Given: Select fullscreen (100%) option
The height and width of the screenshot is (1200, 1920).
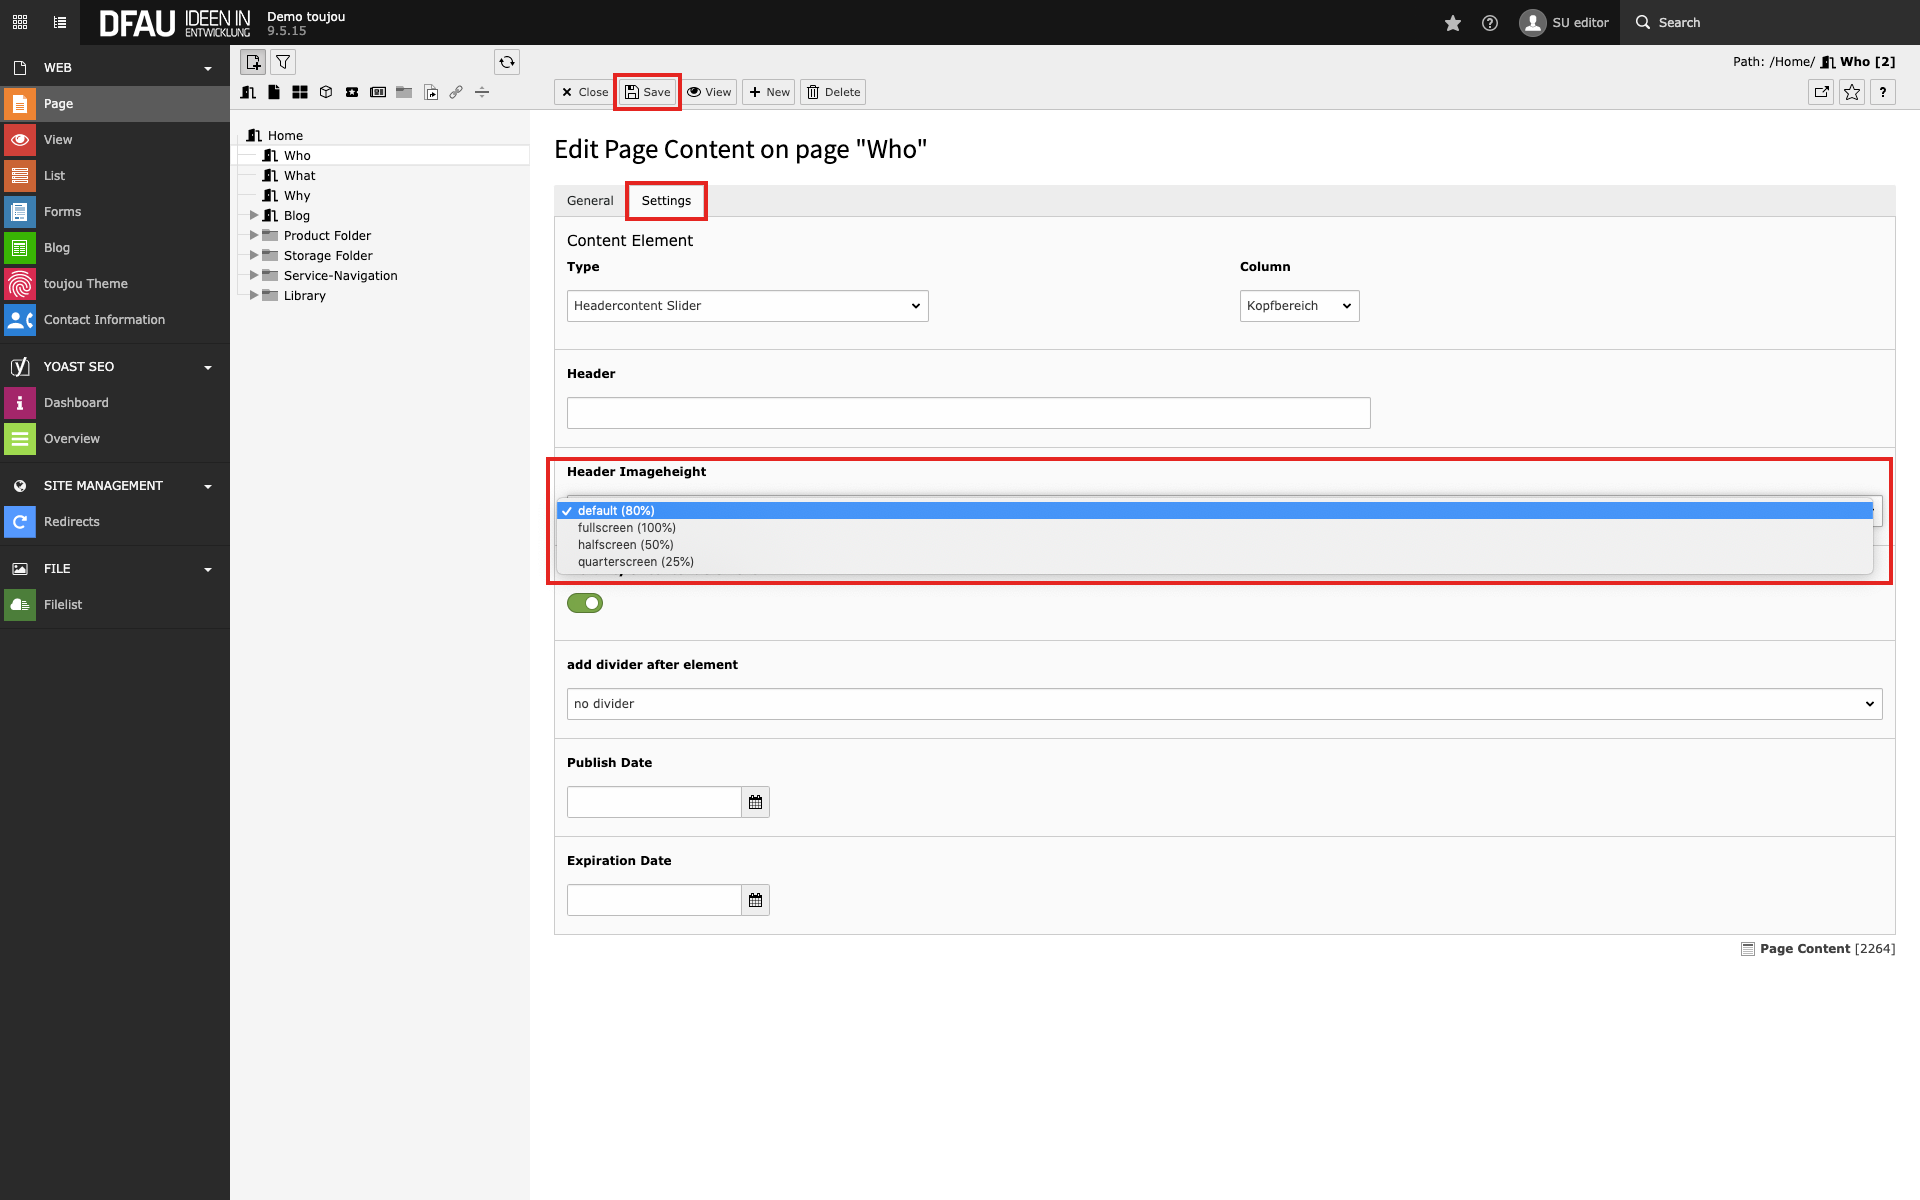Looking at the screenshot, I should [x=627, y=528].
